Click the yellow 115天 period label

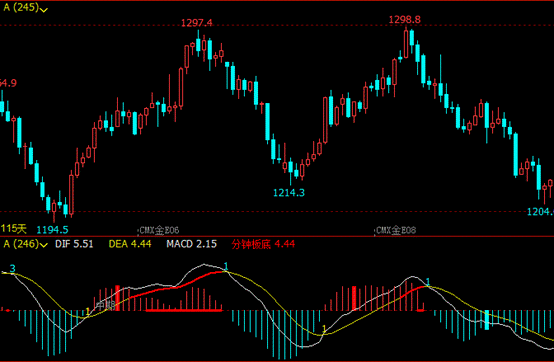pyautogui.click(x=13, y=229)
